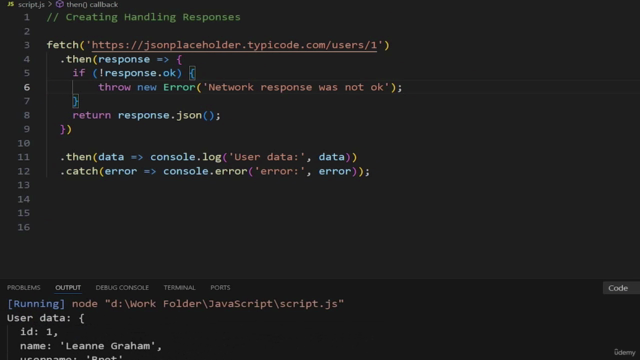Click '.catch' on line 12
Image resolution: width=640 pixels, height=360 pixels.
(x=79, y=171)
